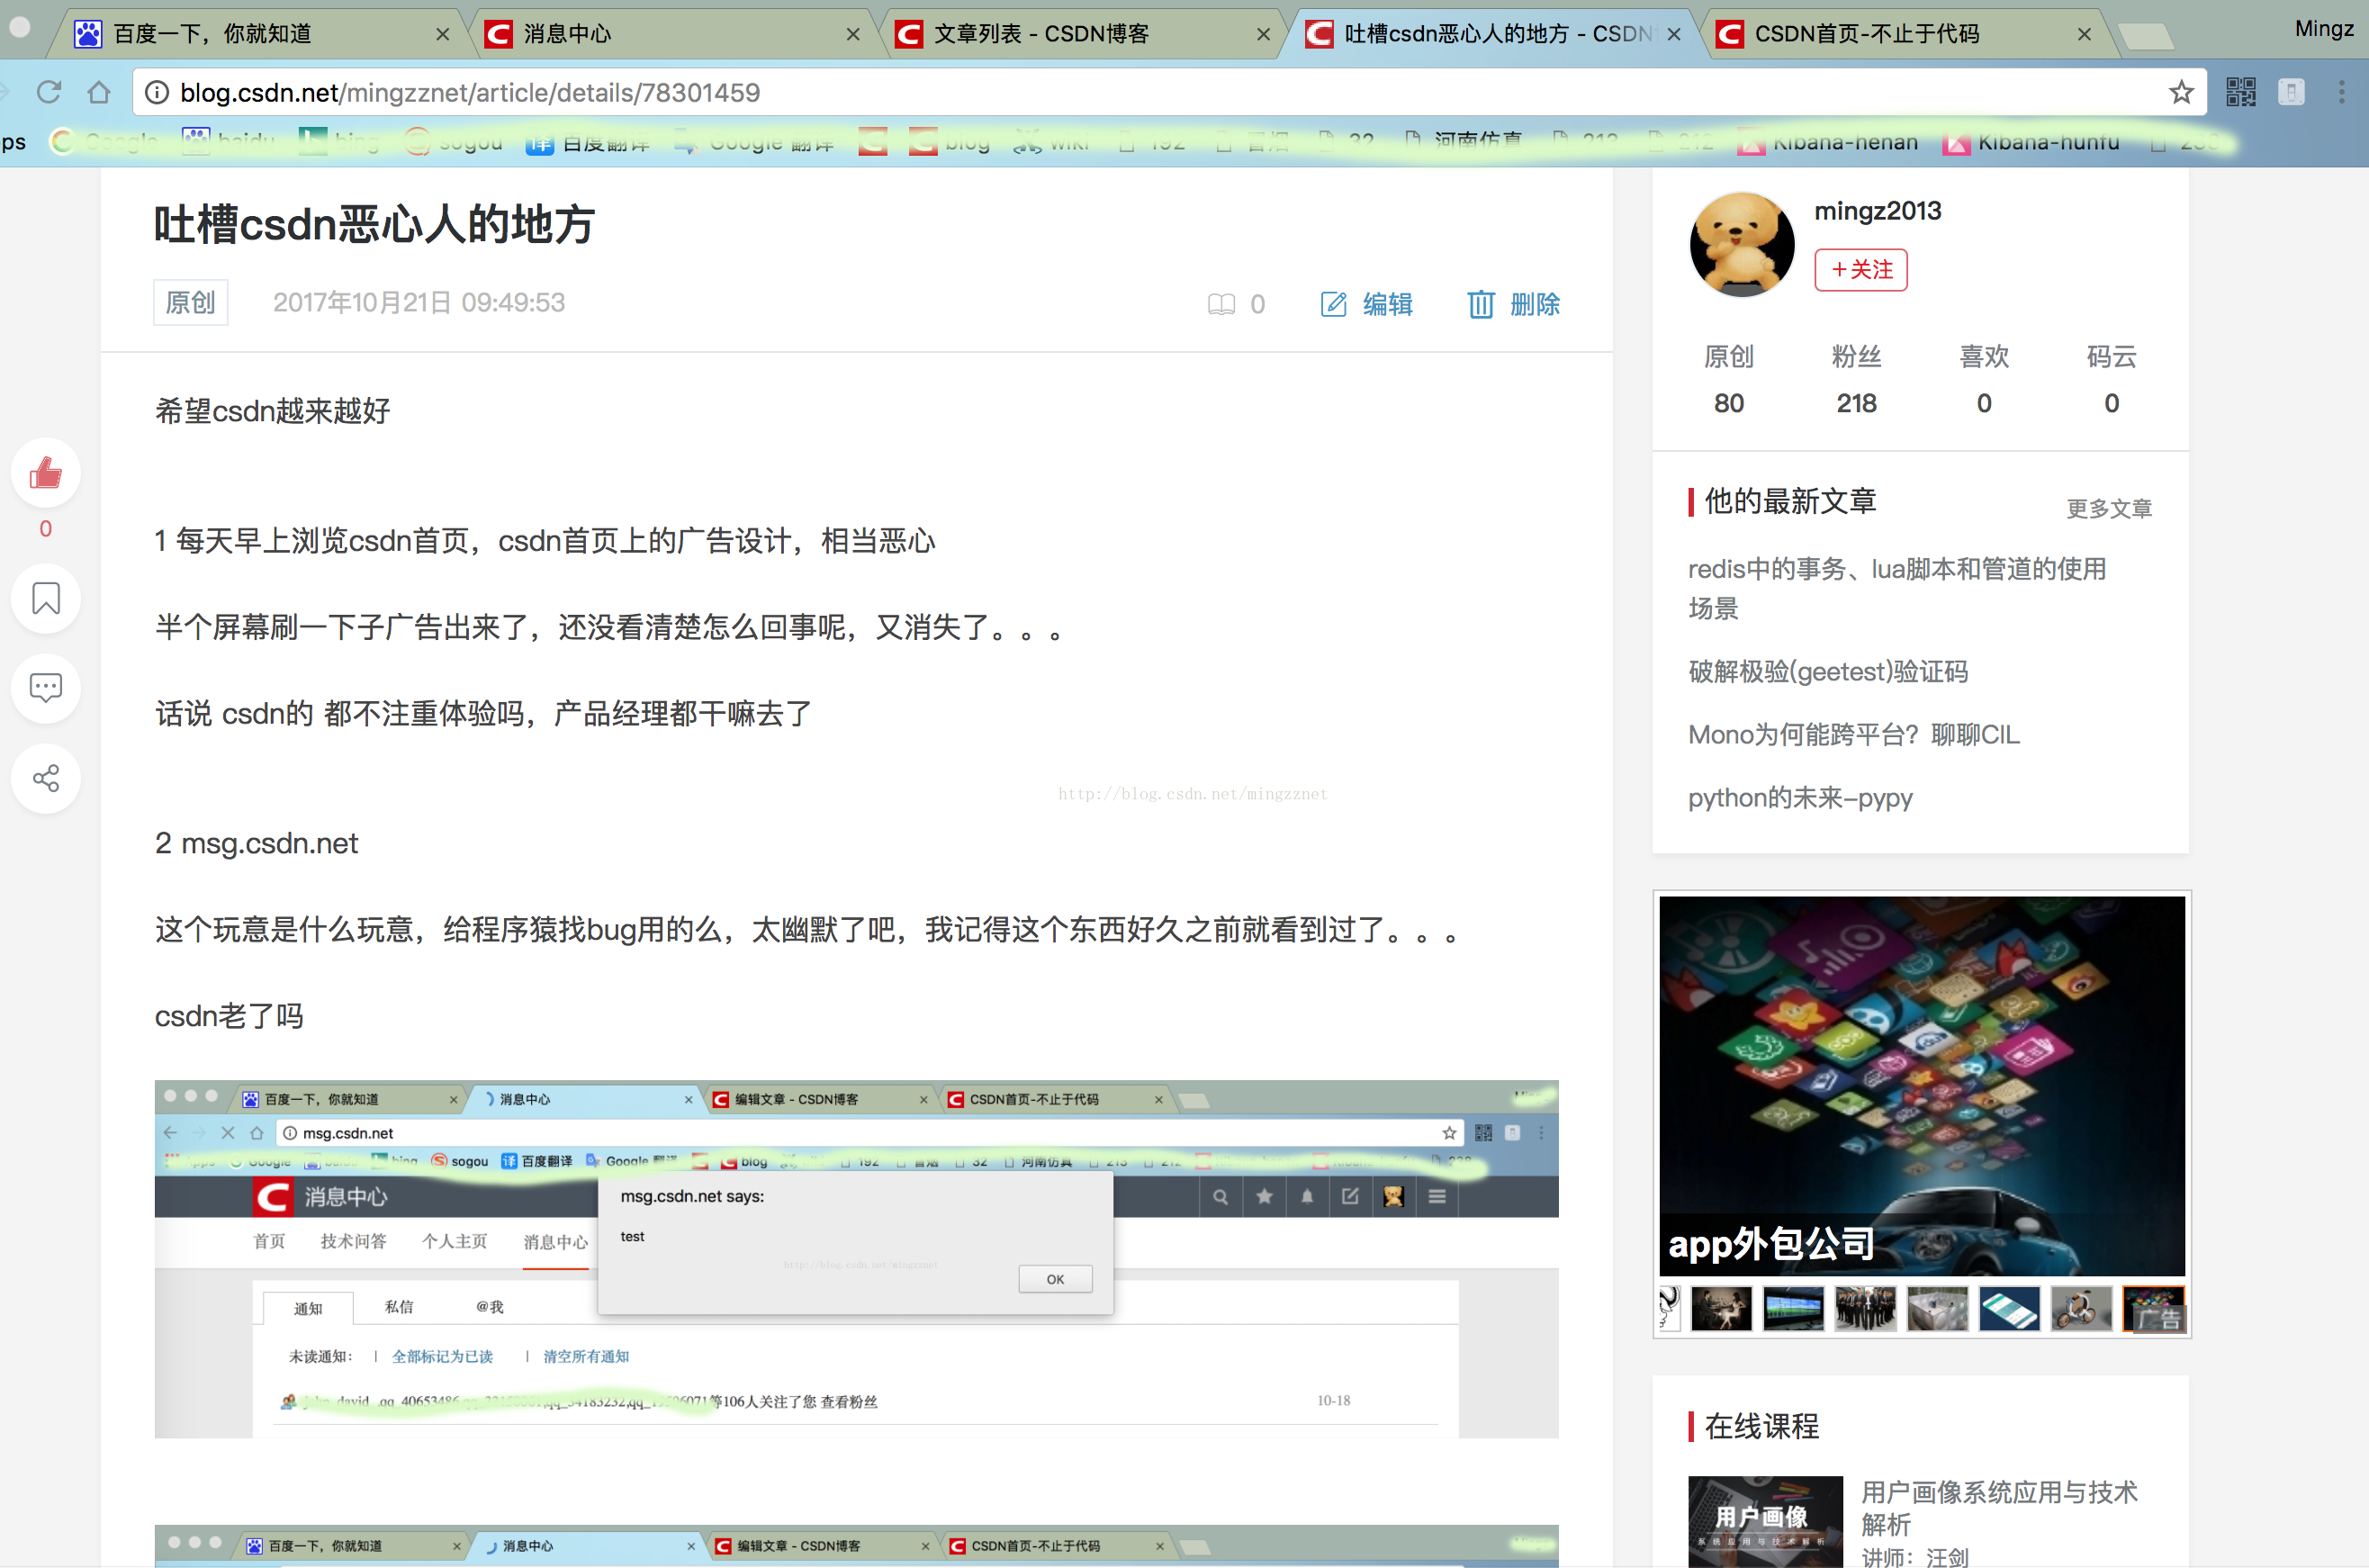Share the article with the share icon
Viewport: 2369px width, 1568px height.
click(x=46, y=778)
